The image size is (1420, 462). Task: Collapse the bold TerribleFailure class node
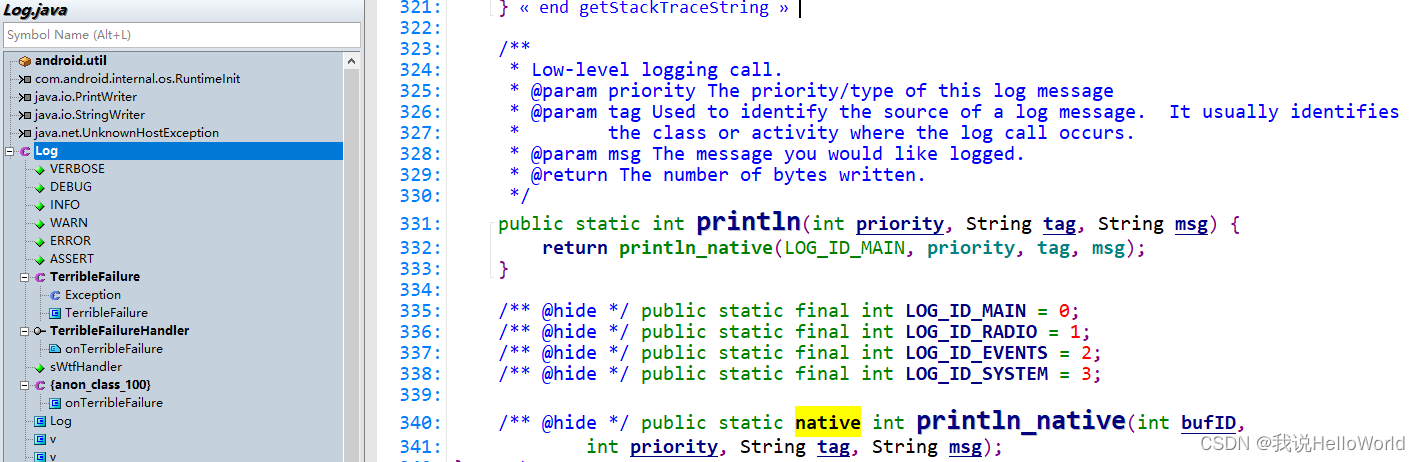pos(24,277)
